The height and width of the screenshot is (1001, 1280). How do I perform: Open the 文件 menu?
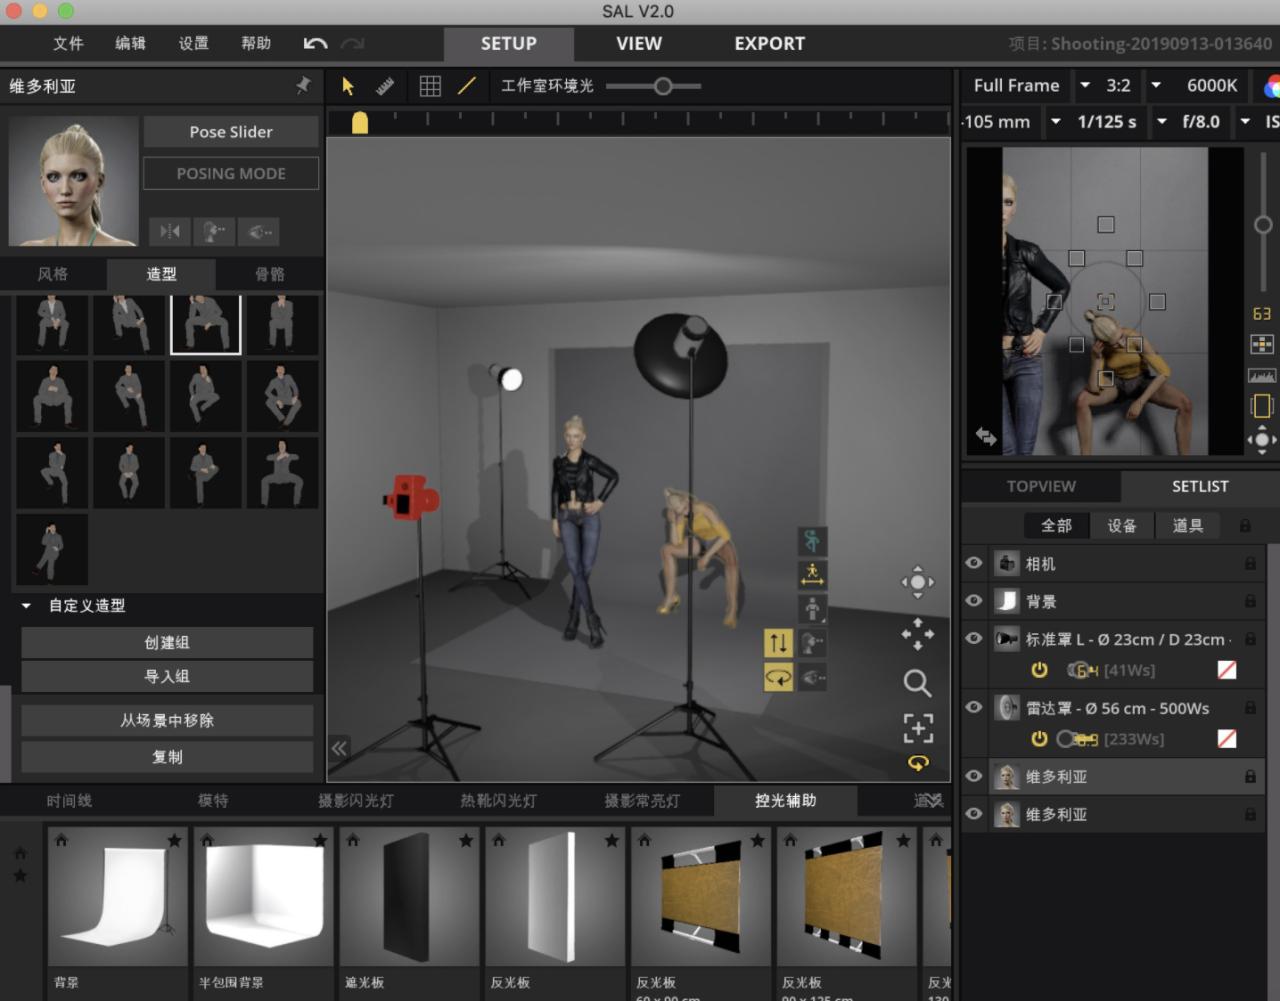coord(68,44)
